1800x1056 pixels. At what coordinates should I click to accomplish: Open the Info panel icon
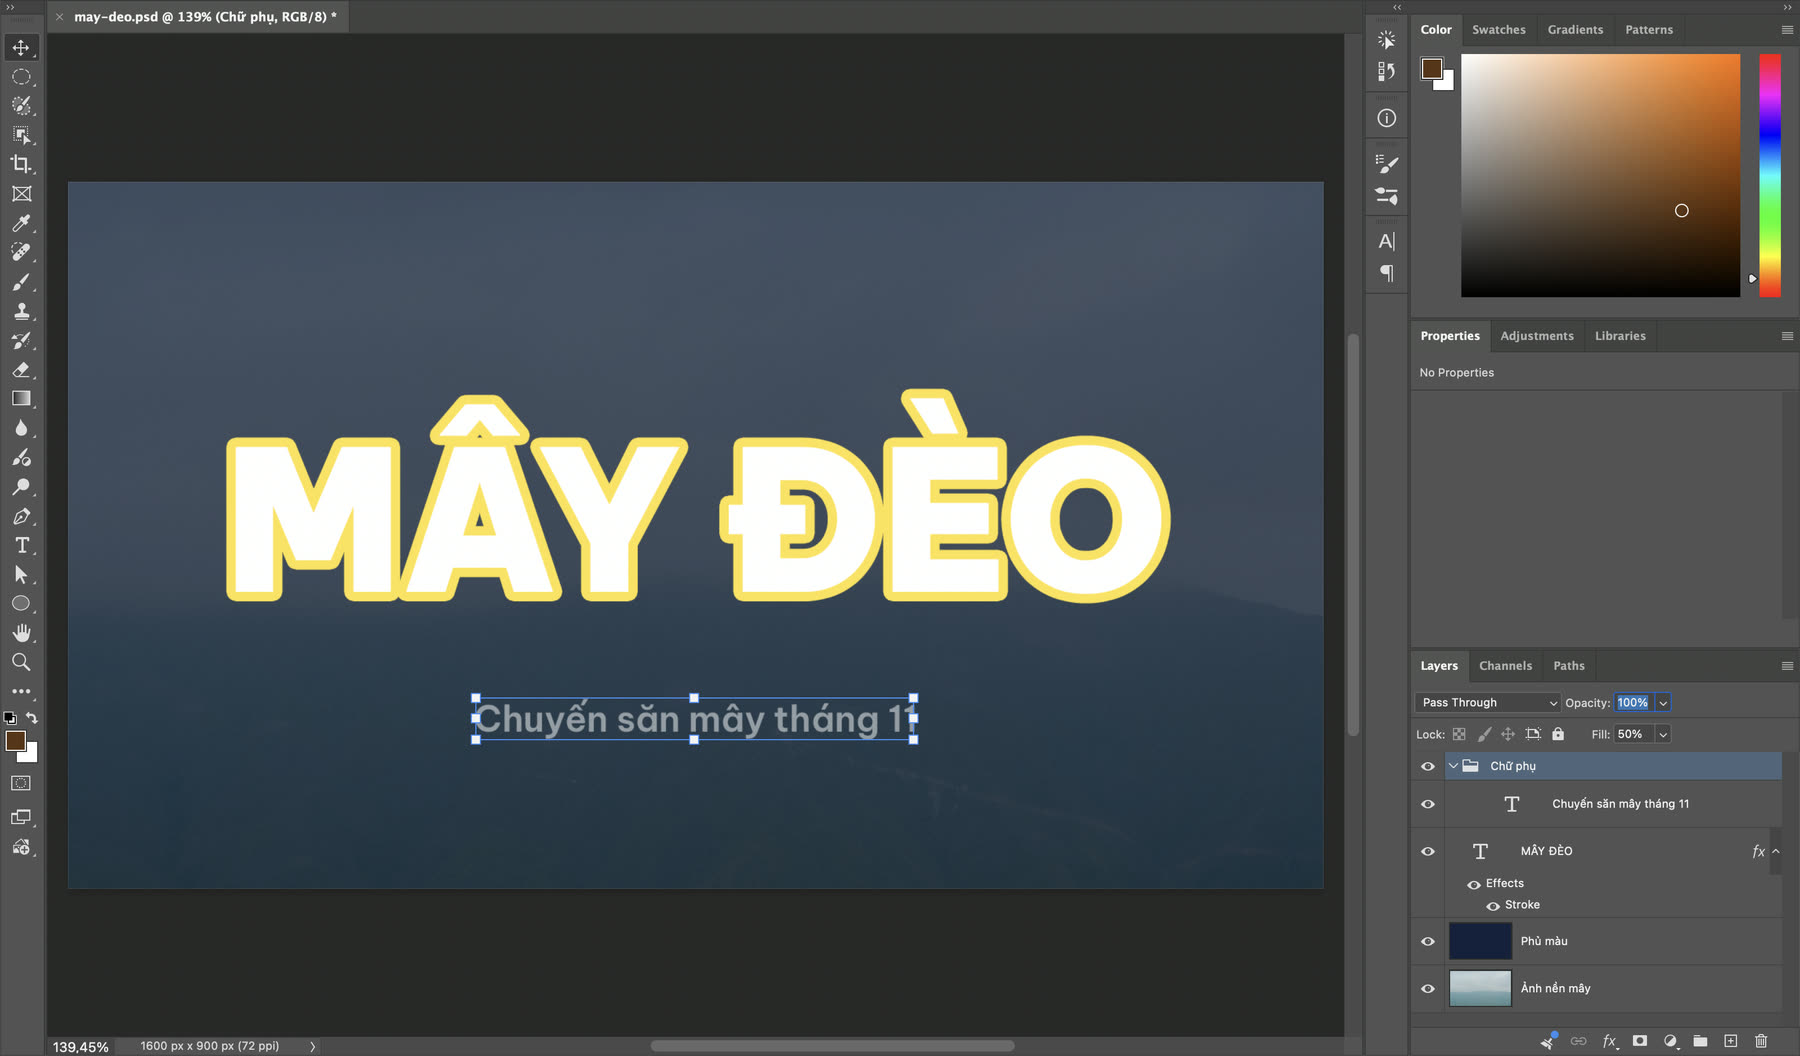pos(1386,118)
